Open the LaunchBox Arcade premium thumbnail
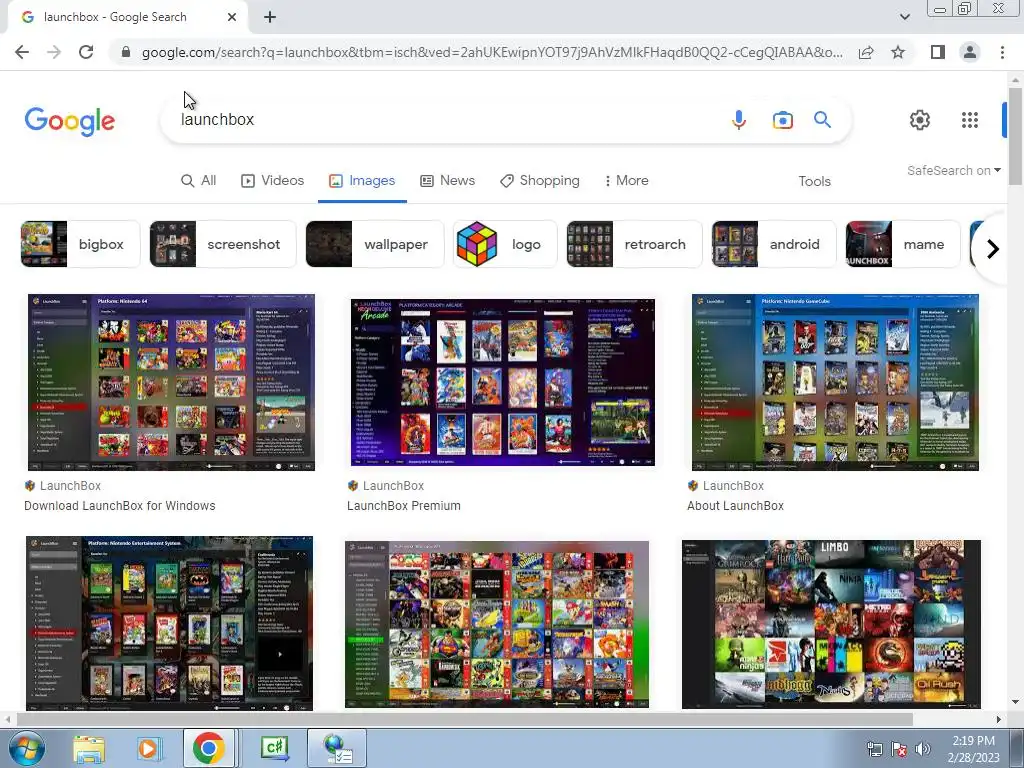 pos(503,382)
